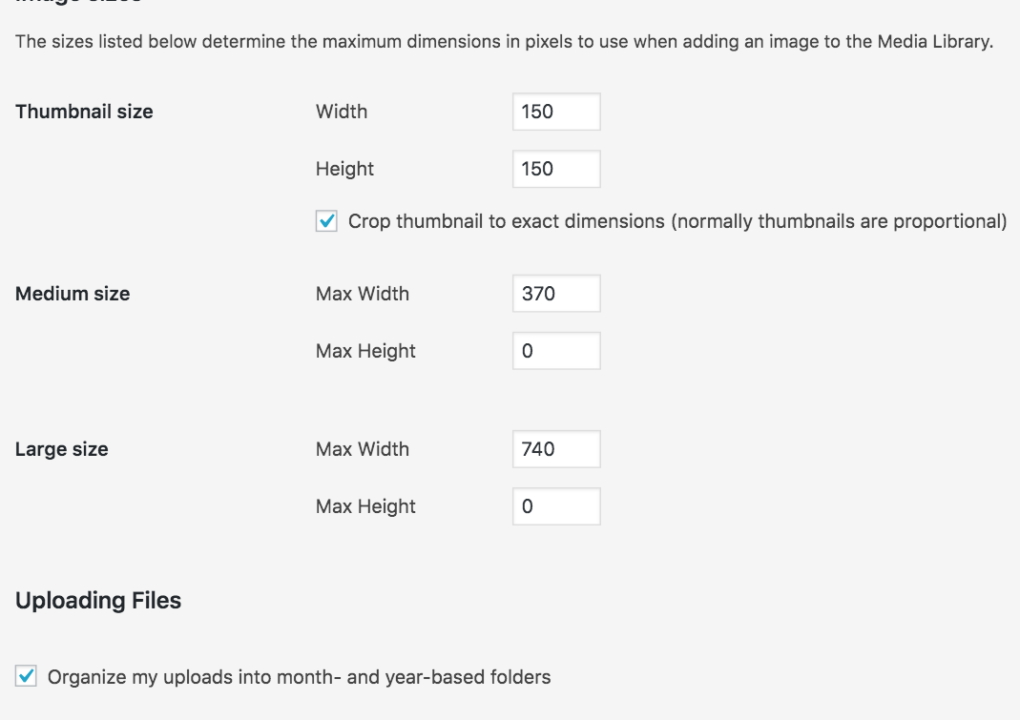Click the 'Max Height' label for Large size
This screenshot has width=1020, height=720.
coord(366,506)
